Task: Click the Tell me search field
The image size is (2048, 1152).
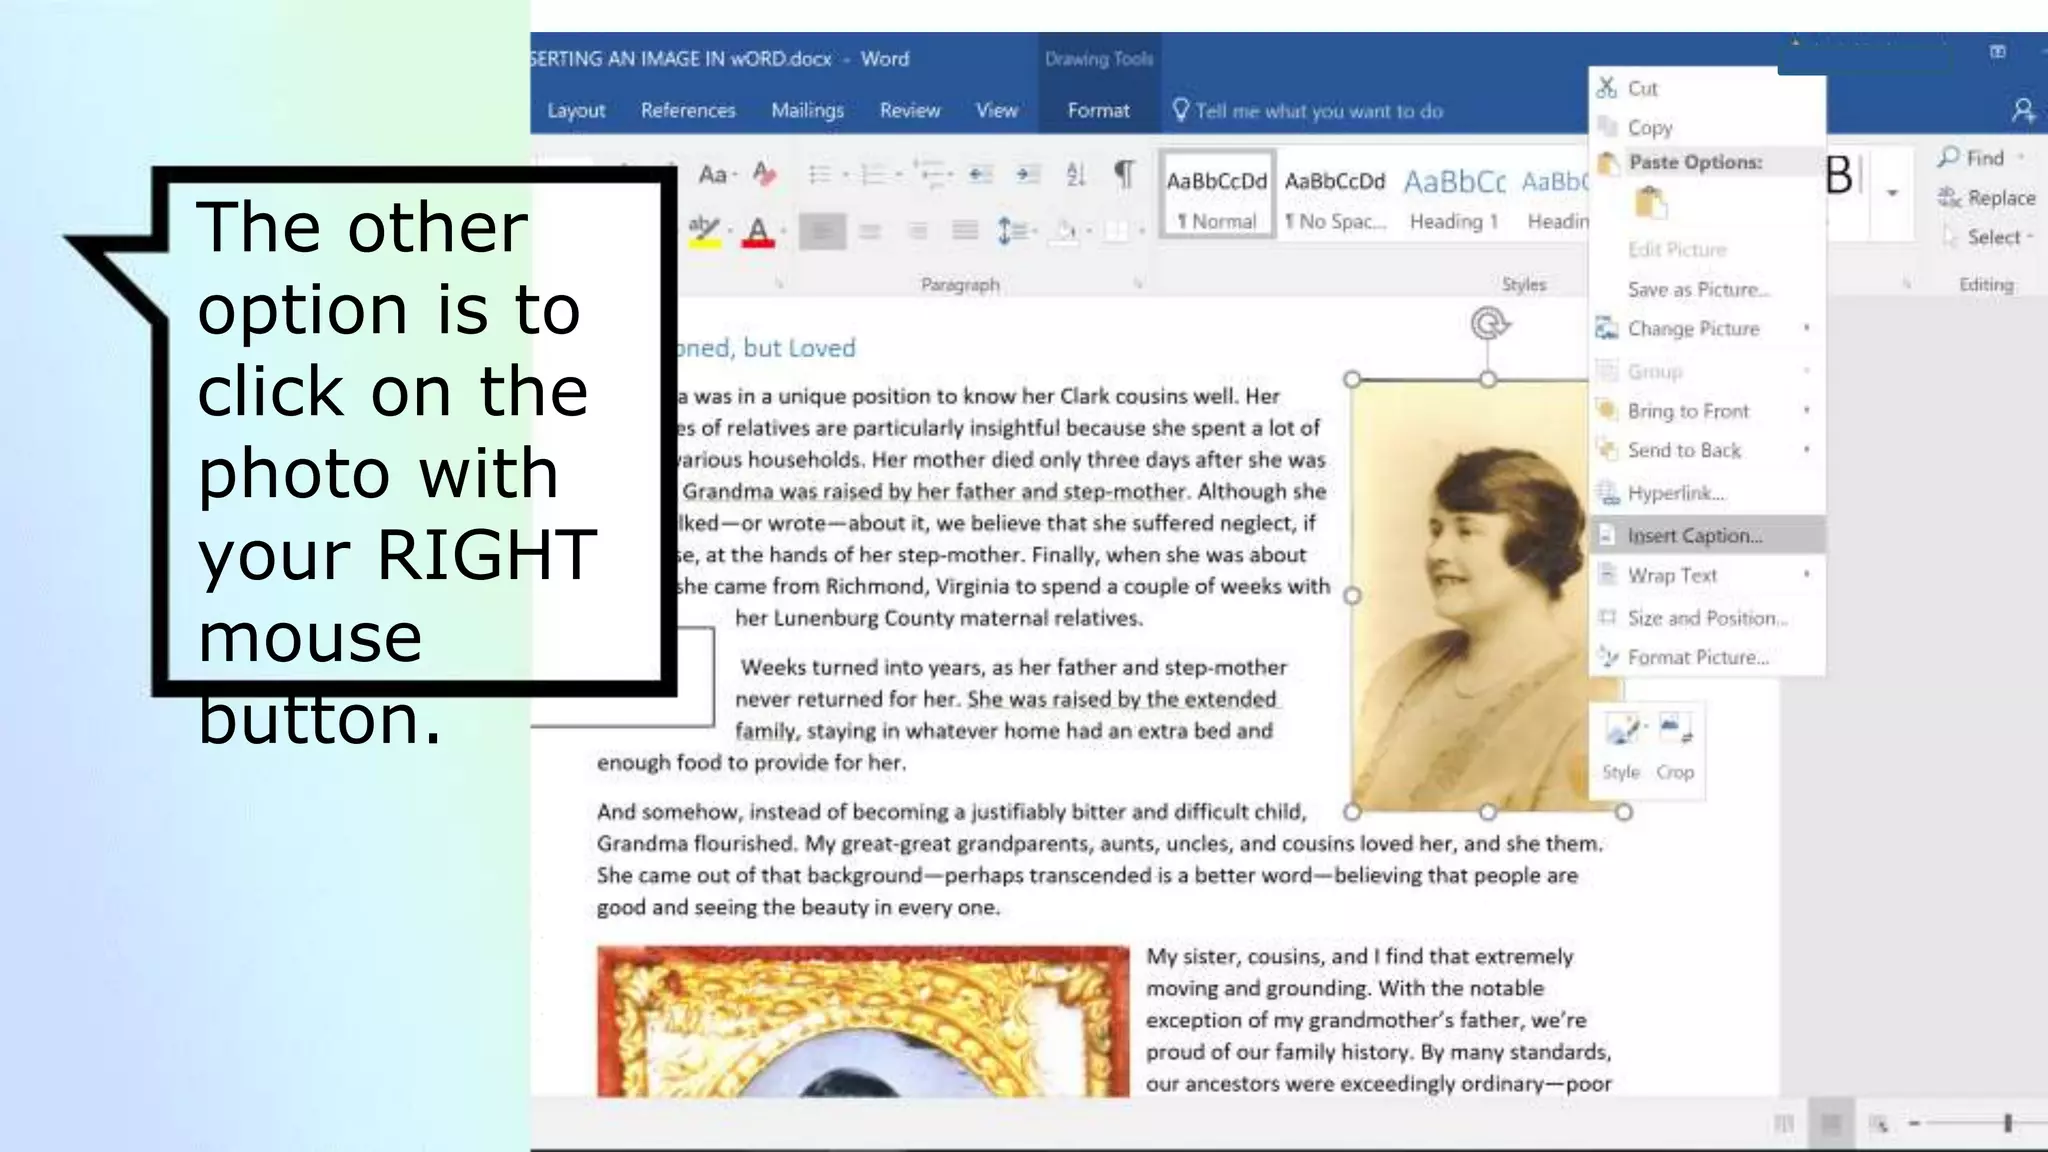Action: click(1318, 111)
